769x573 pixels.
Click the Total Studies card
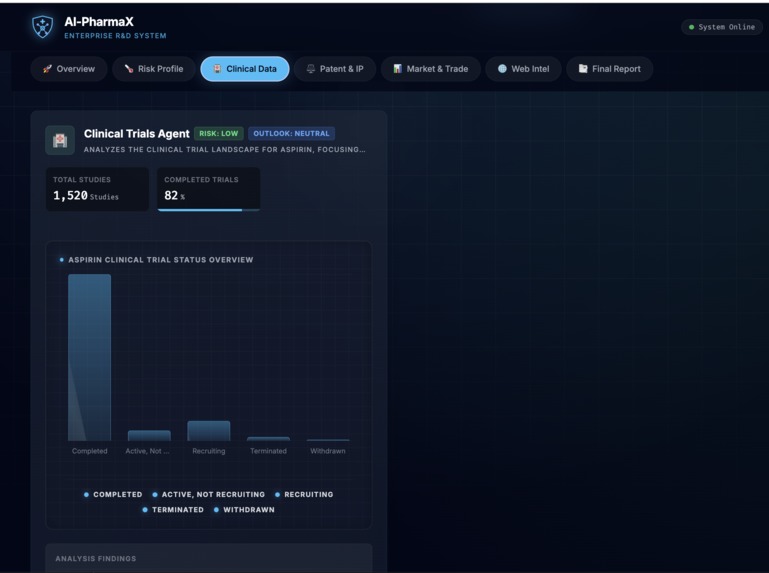(97, 189)
